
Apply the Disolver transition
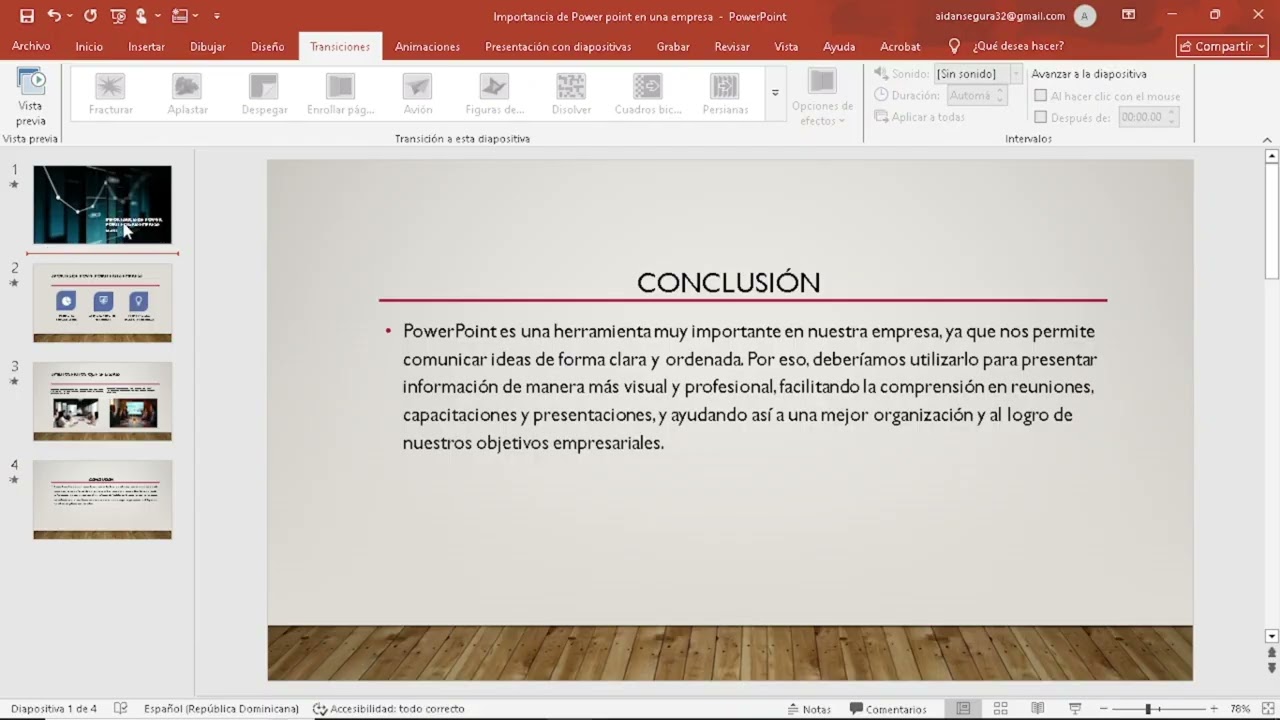(571, 95)
